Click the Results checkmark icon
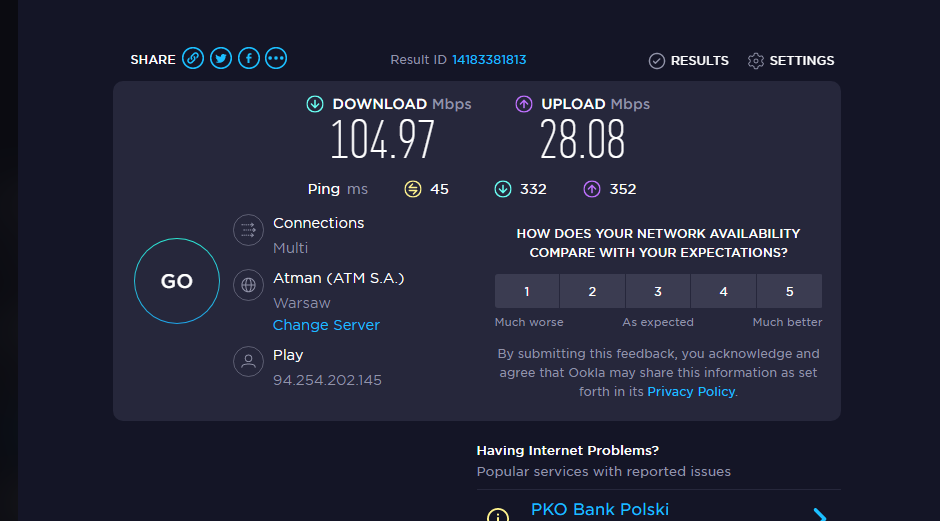Image resolution: width=940 pixels, height=521 pixels. 657,61
